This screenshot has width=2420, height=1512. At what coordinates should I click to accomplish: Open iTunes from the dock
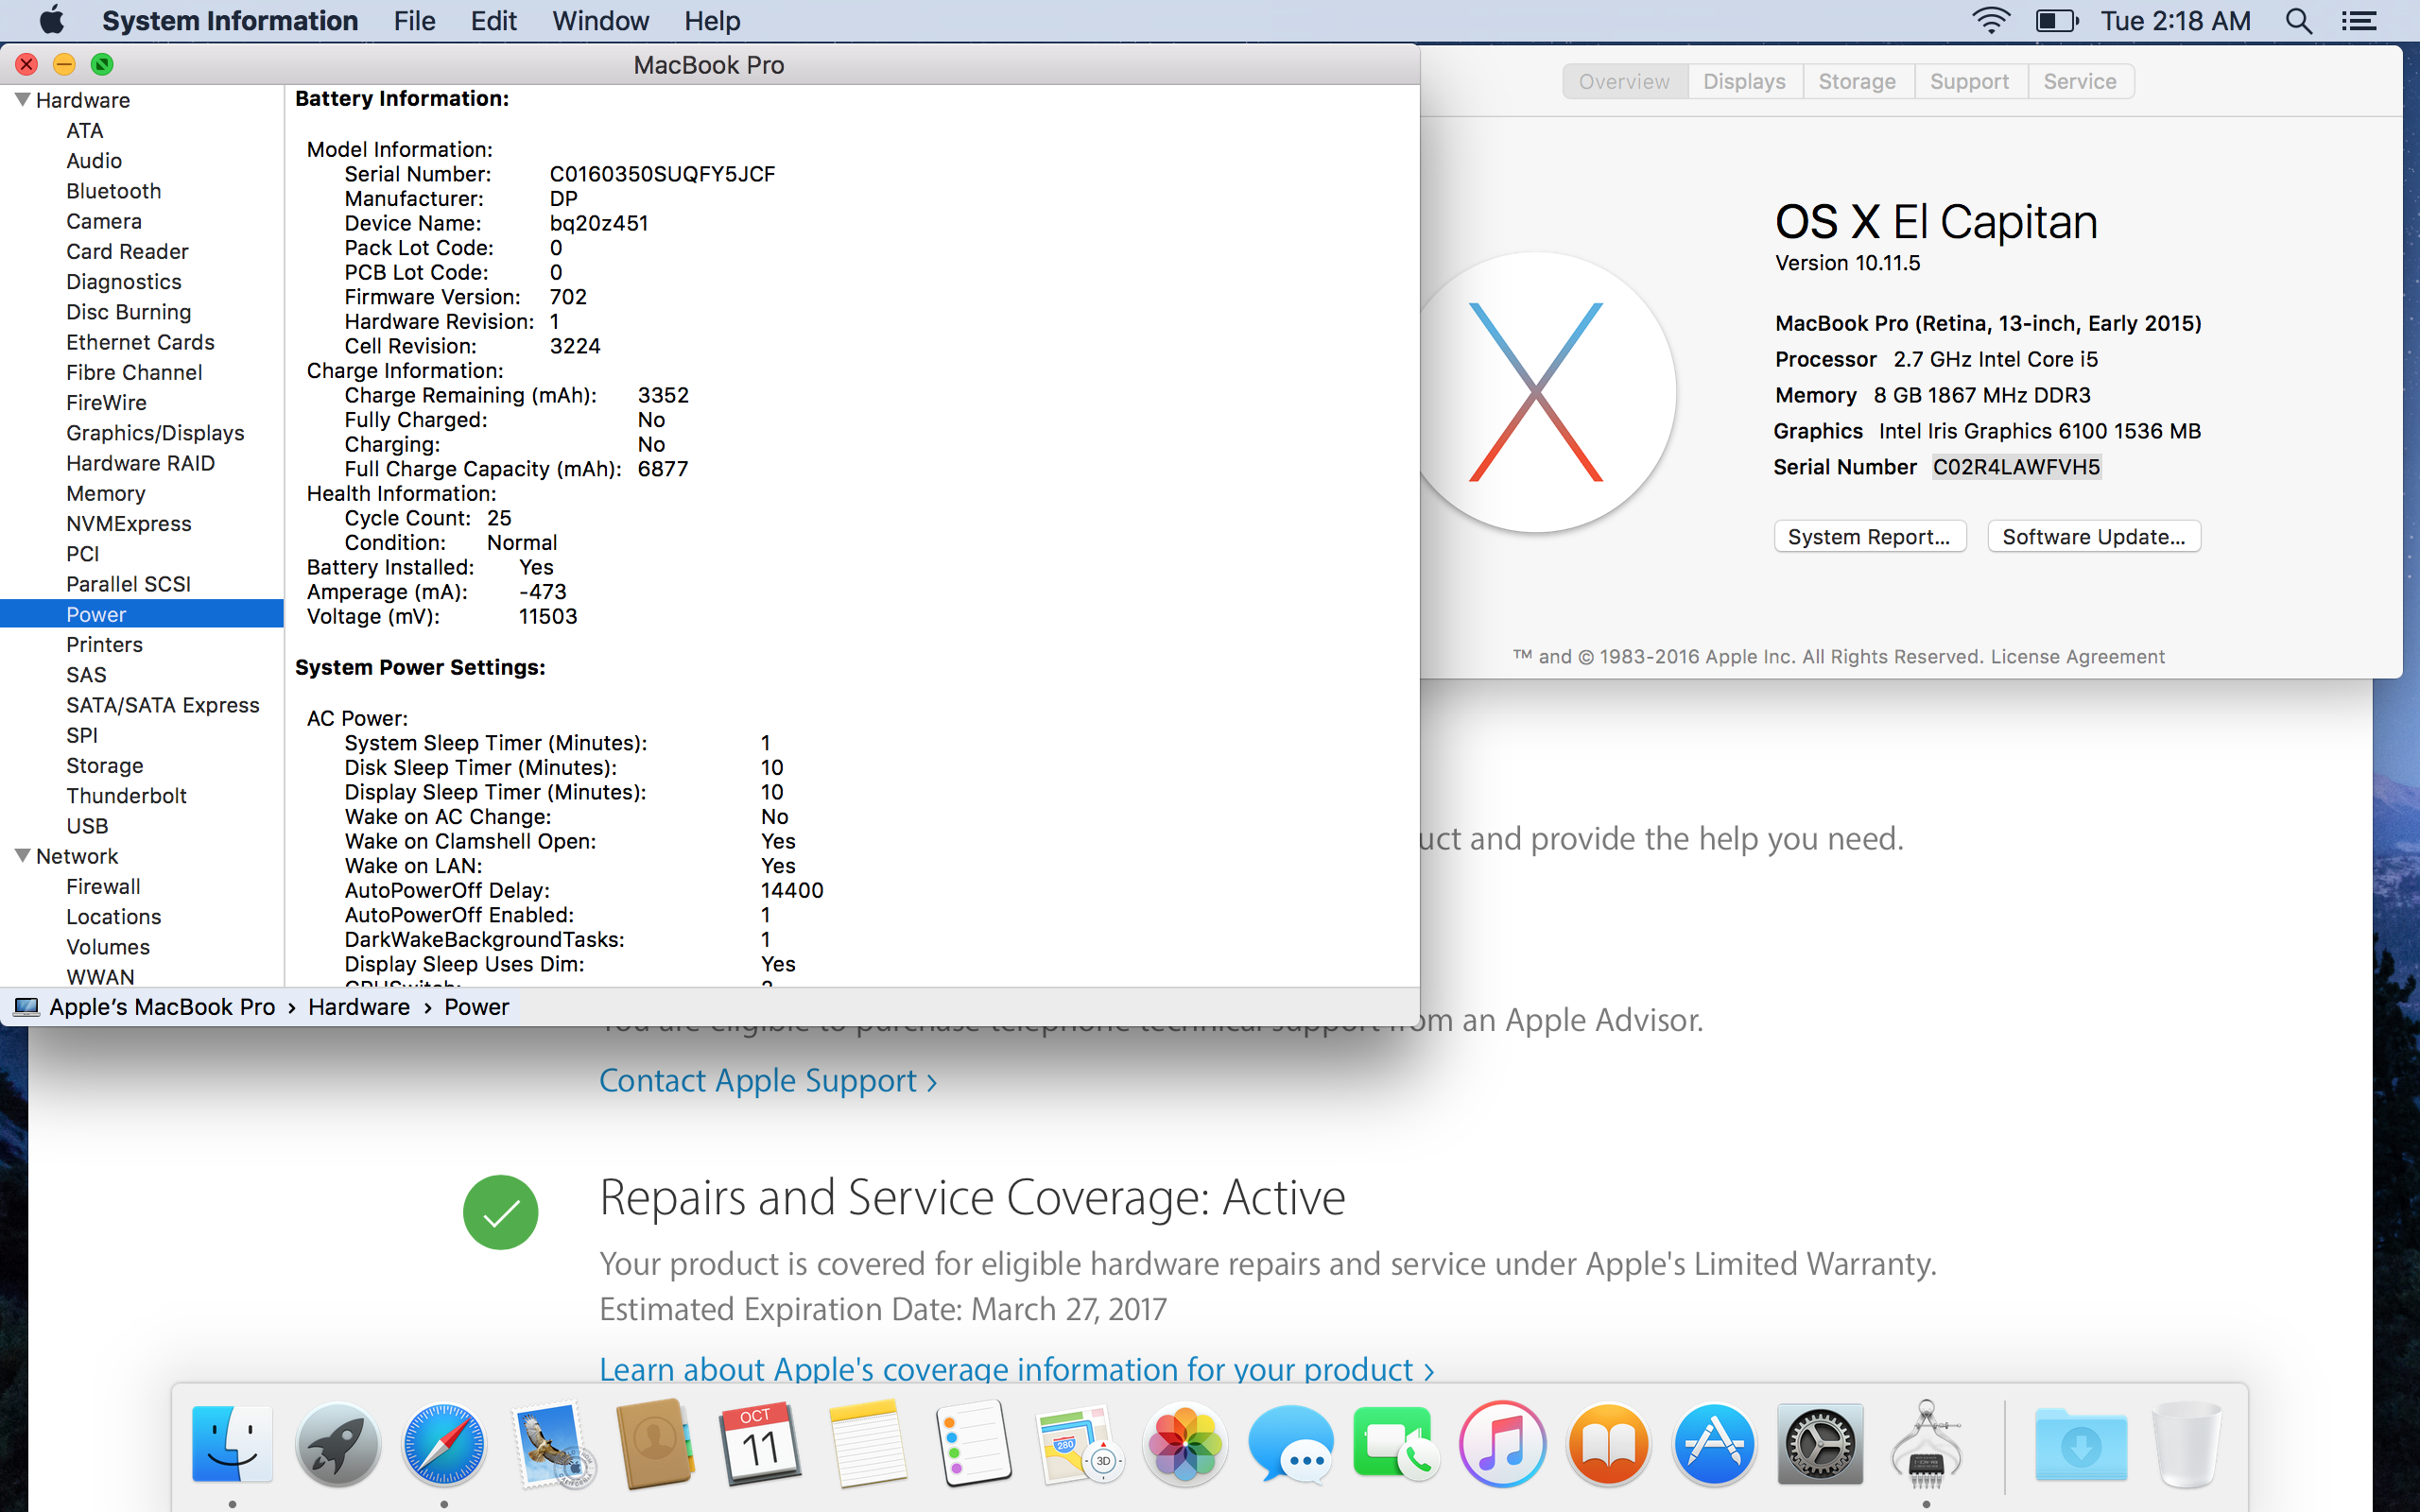coord(1502,1444)
